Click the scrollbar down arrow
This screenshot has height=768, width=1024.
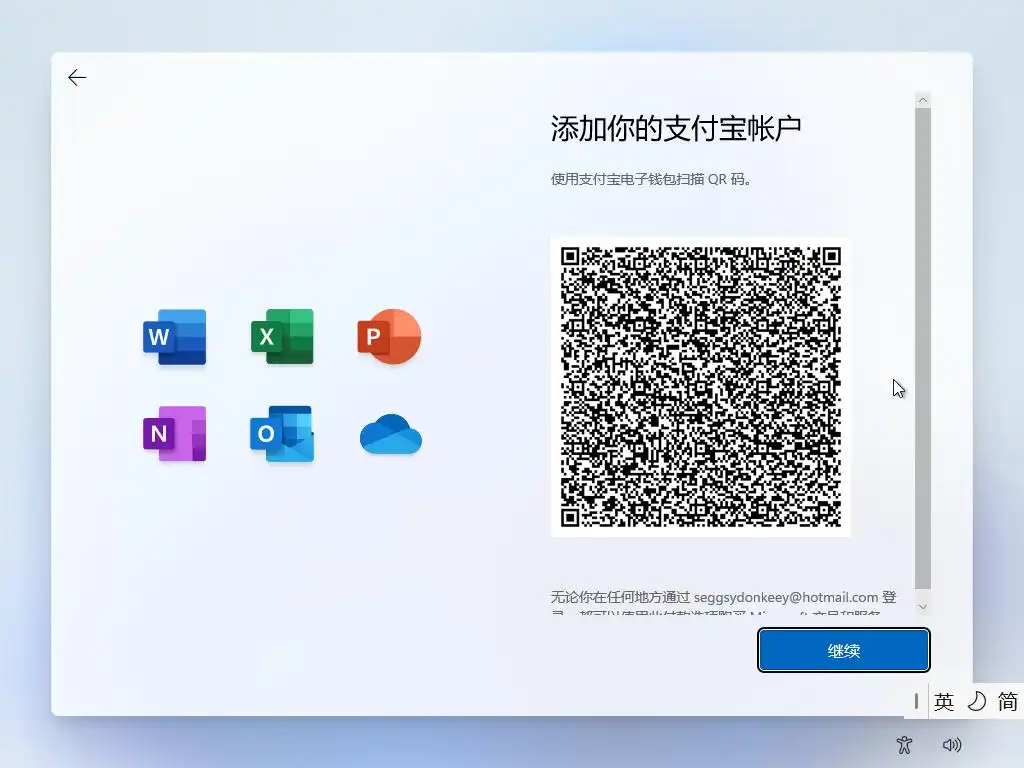(x=923, y=607)
